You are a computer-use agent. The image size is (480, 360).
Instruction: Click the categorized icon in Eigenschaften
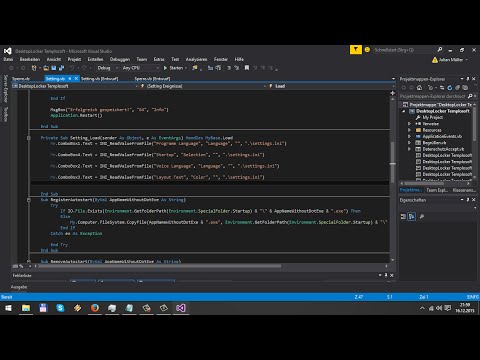tap(403, 217)
